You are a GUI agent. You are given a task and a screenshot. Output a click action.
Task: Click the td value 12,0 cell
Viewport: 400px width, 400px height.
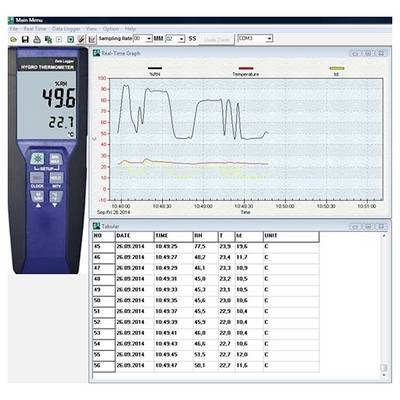[x=249, y=355]
